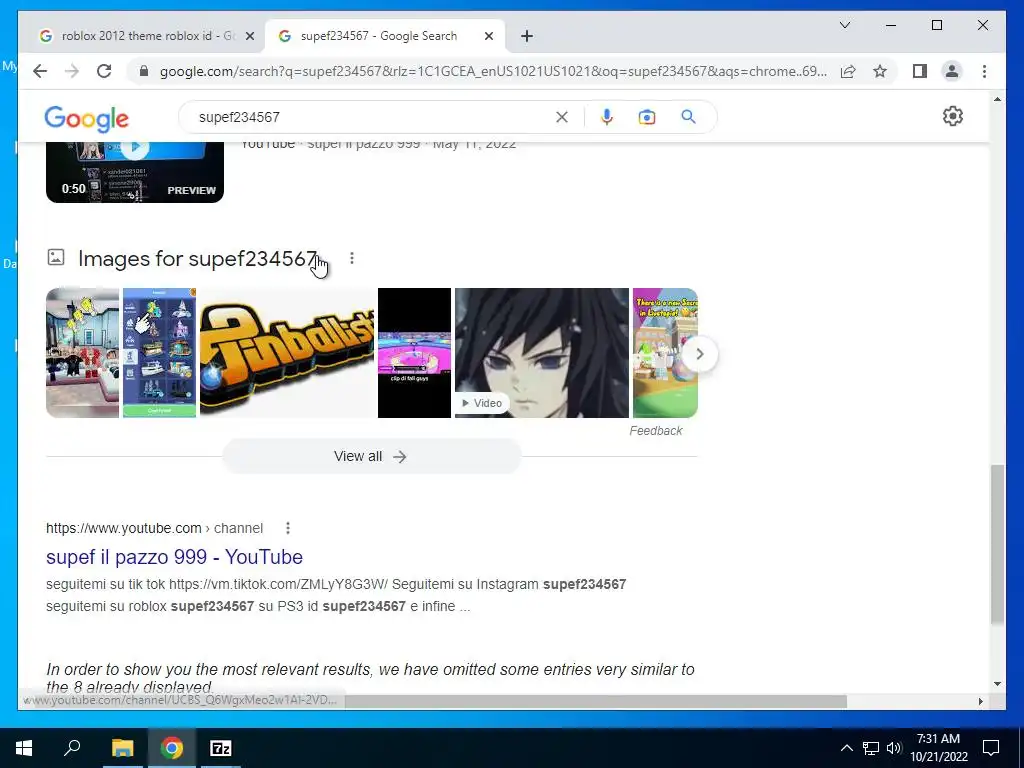Open supef il pazzo 999 YouTube link
This screenshot has height=768, width=1024.
click(x=174, y=557)
